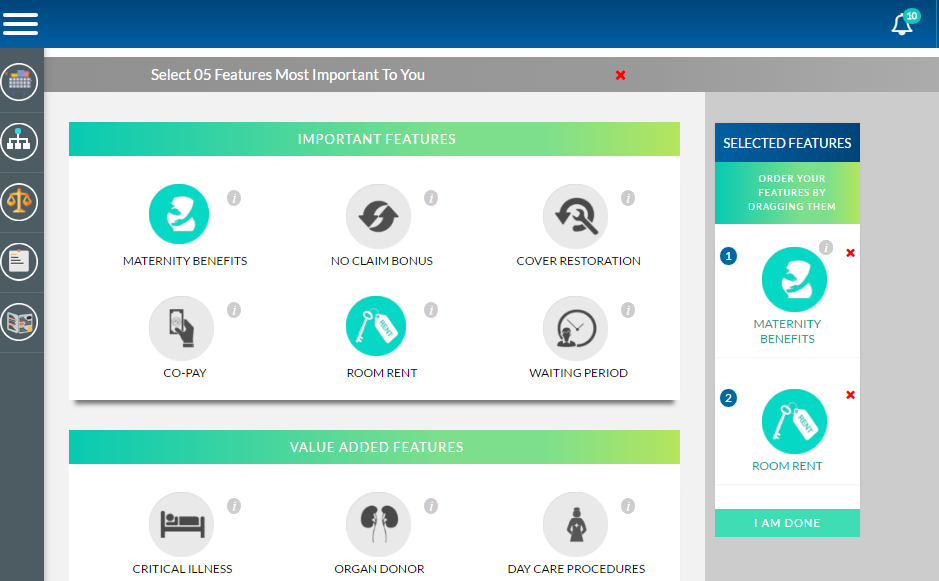The image size is (939, 581).
Task: Select the Critical Illness feature
Action: 181,524
